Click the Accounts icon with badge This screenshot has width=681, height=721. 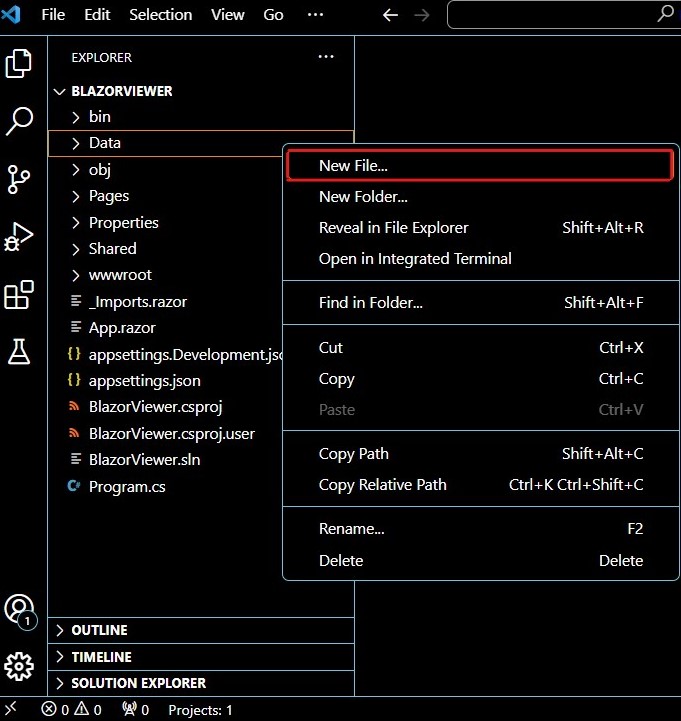[x=20, y=609]
